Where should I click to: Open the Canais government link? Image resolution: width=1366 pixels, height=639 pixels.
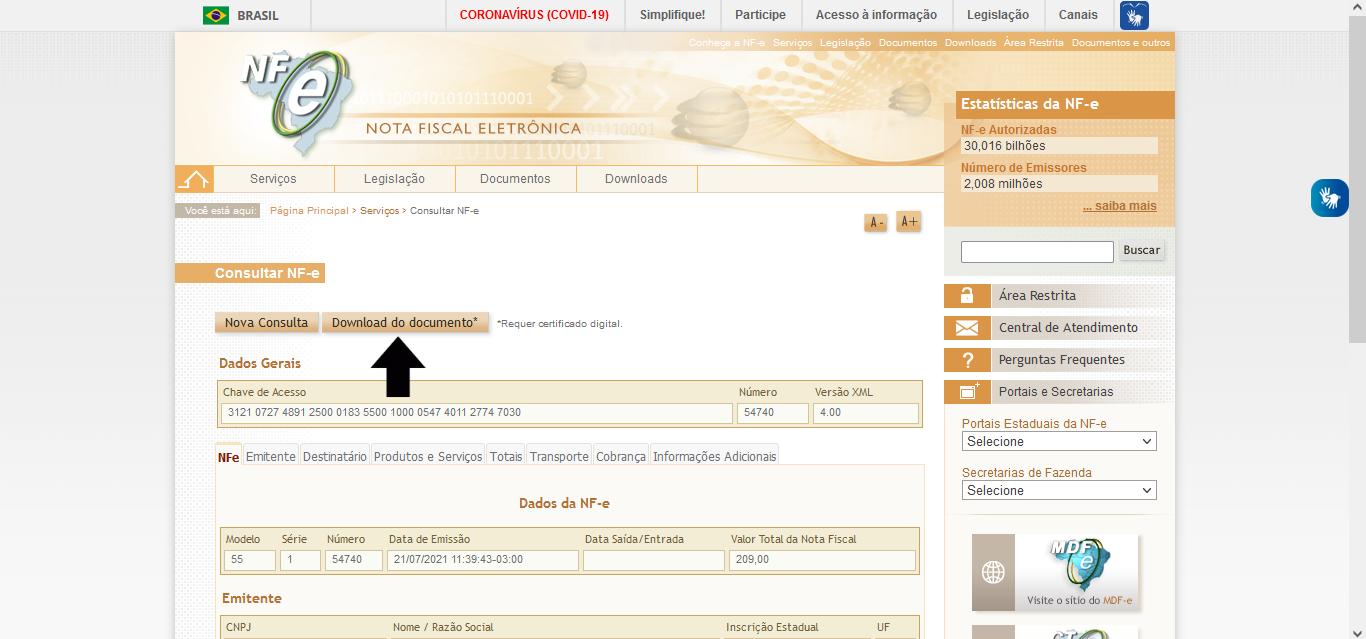click(1078, 15)
